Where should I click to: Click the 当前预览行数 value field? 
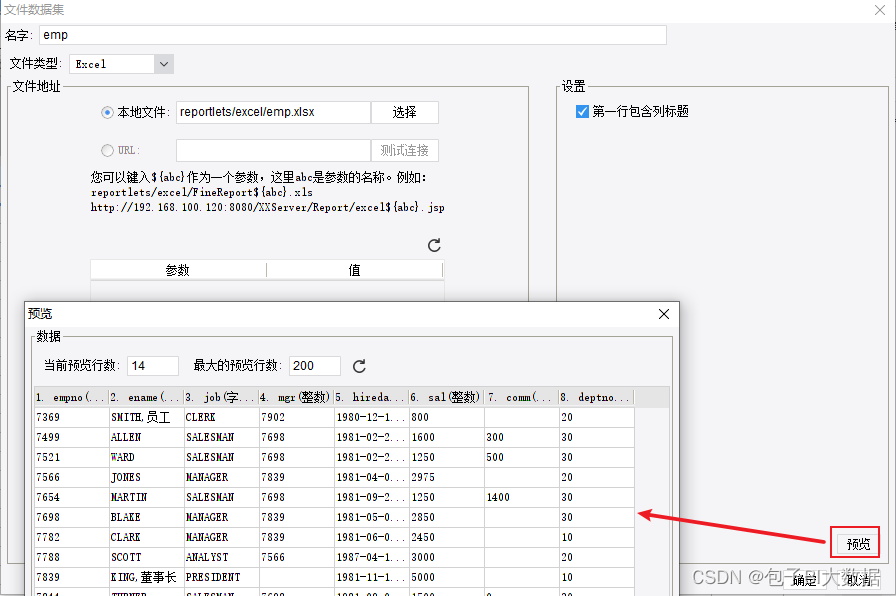(152, 365)
